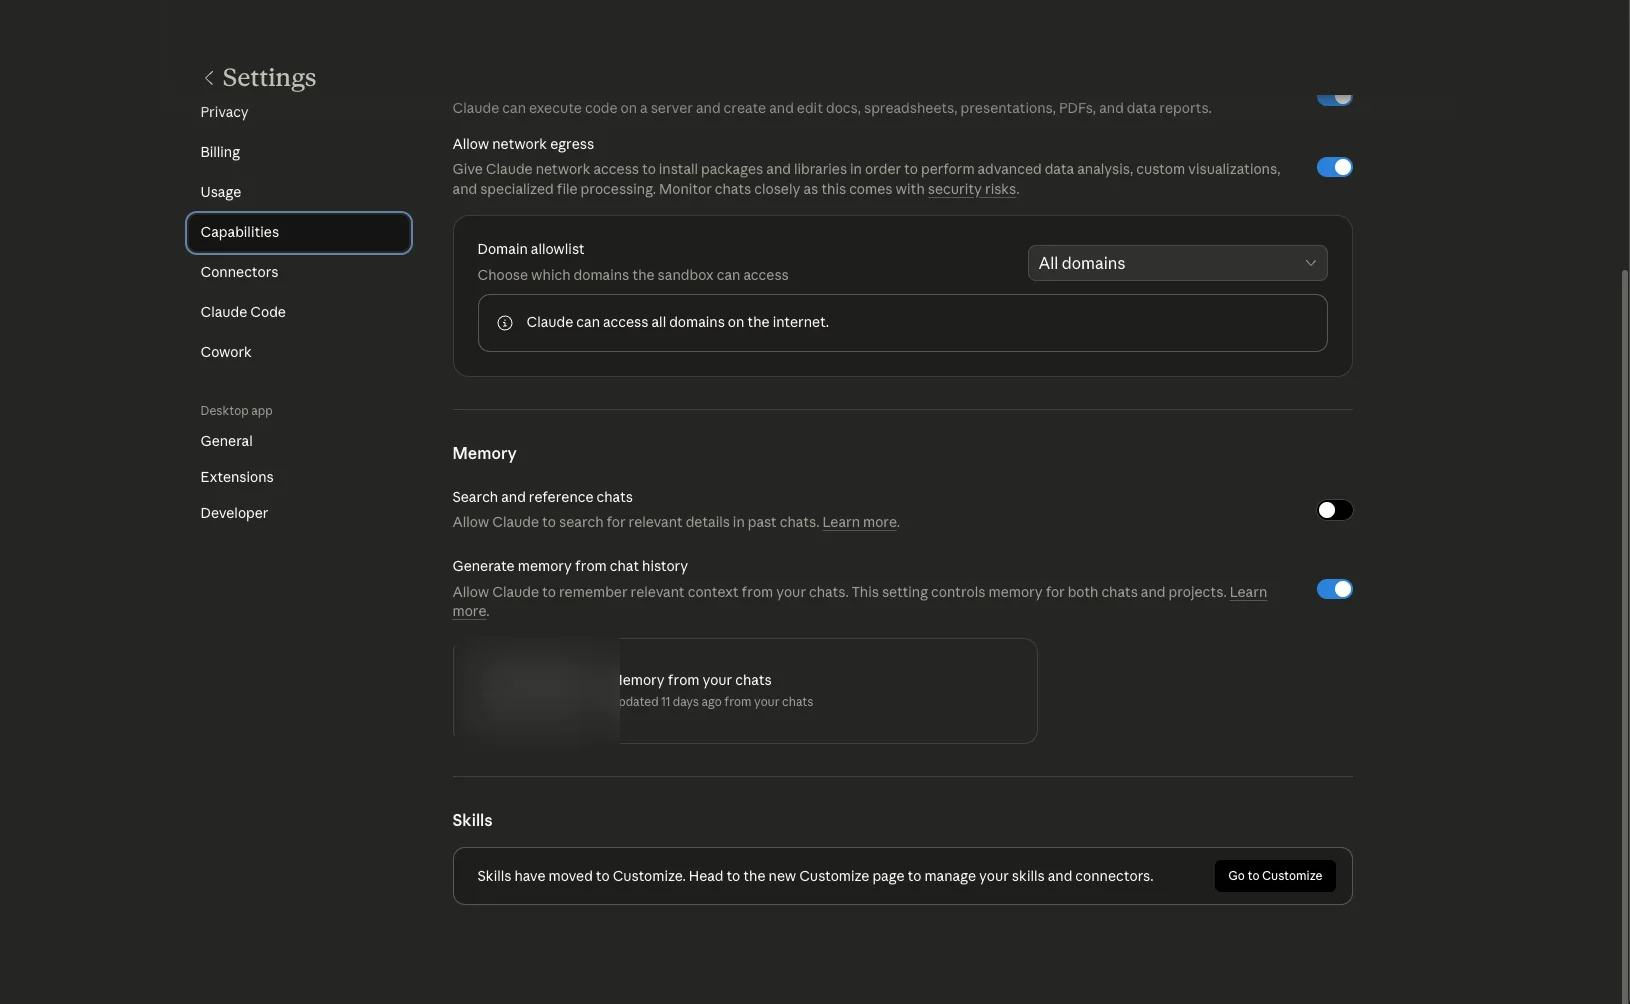This screenshot has width=1630, height=1004.
Task: Disable Generate memory from chat history
Action: (x=1334, y=589)
